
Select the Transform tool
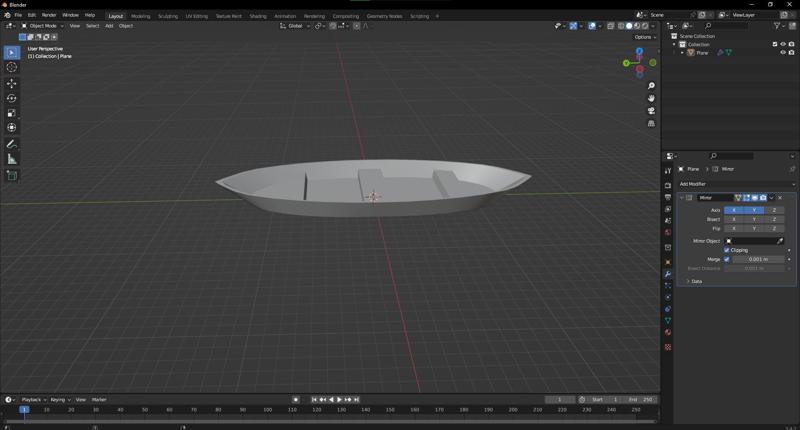click(x=12, y=128)
